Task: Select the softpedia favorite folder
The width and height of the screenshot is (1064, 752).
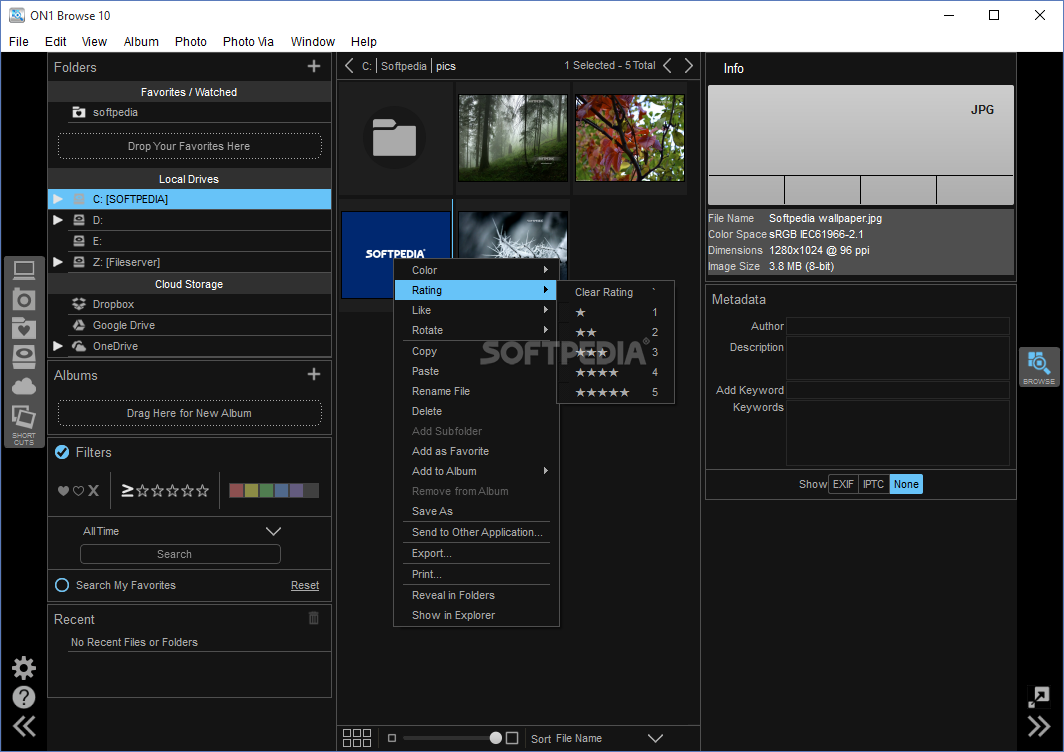Action: tap(189, 112)
